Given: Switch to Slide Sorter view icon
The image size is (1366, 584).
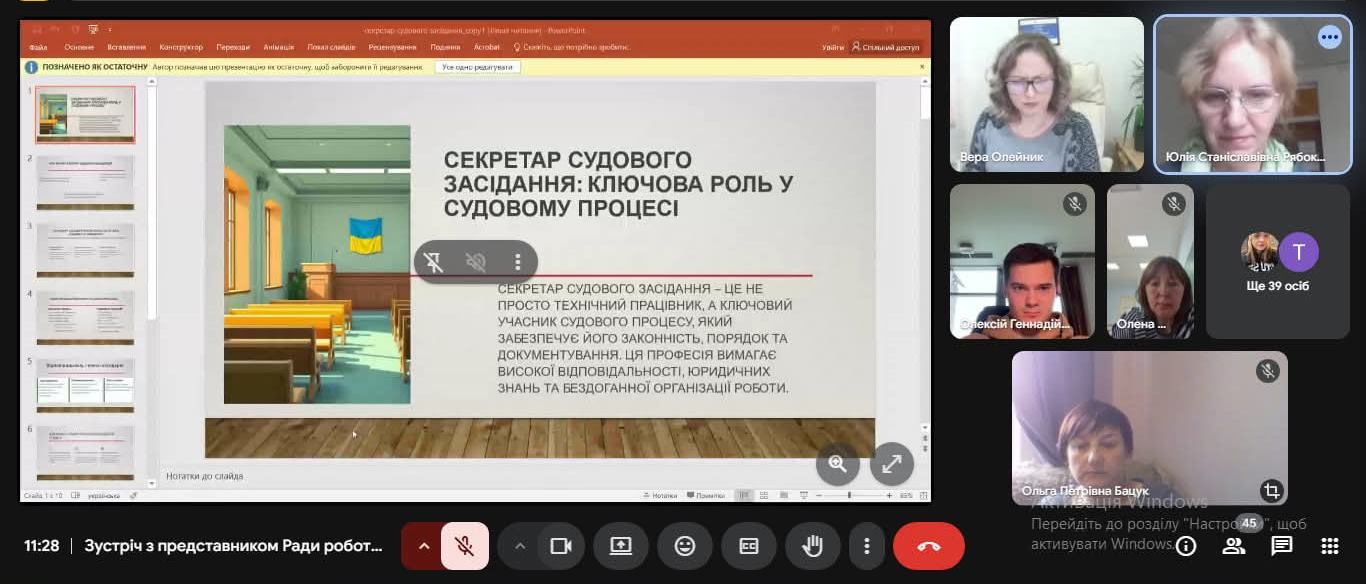Looking at the screenshot, I should click(x=763, y=495).
